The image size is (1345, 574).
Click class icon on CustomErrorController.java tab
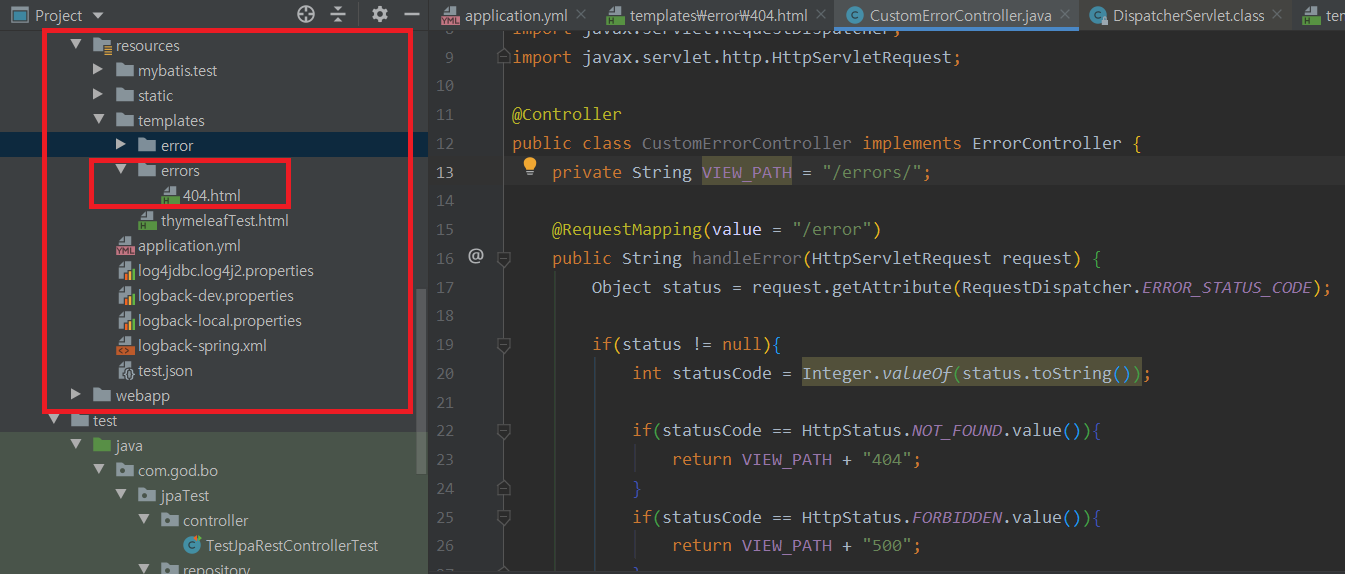click(x=855, y=15)
